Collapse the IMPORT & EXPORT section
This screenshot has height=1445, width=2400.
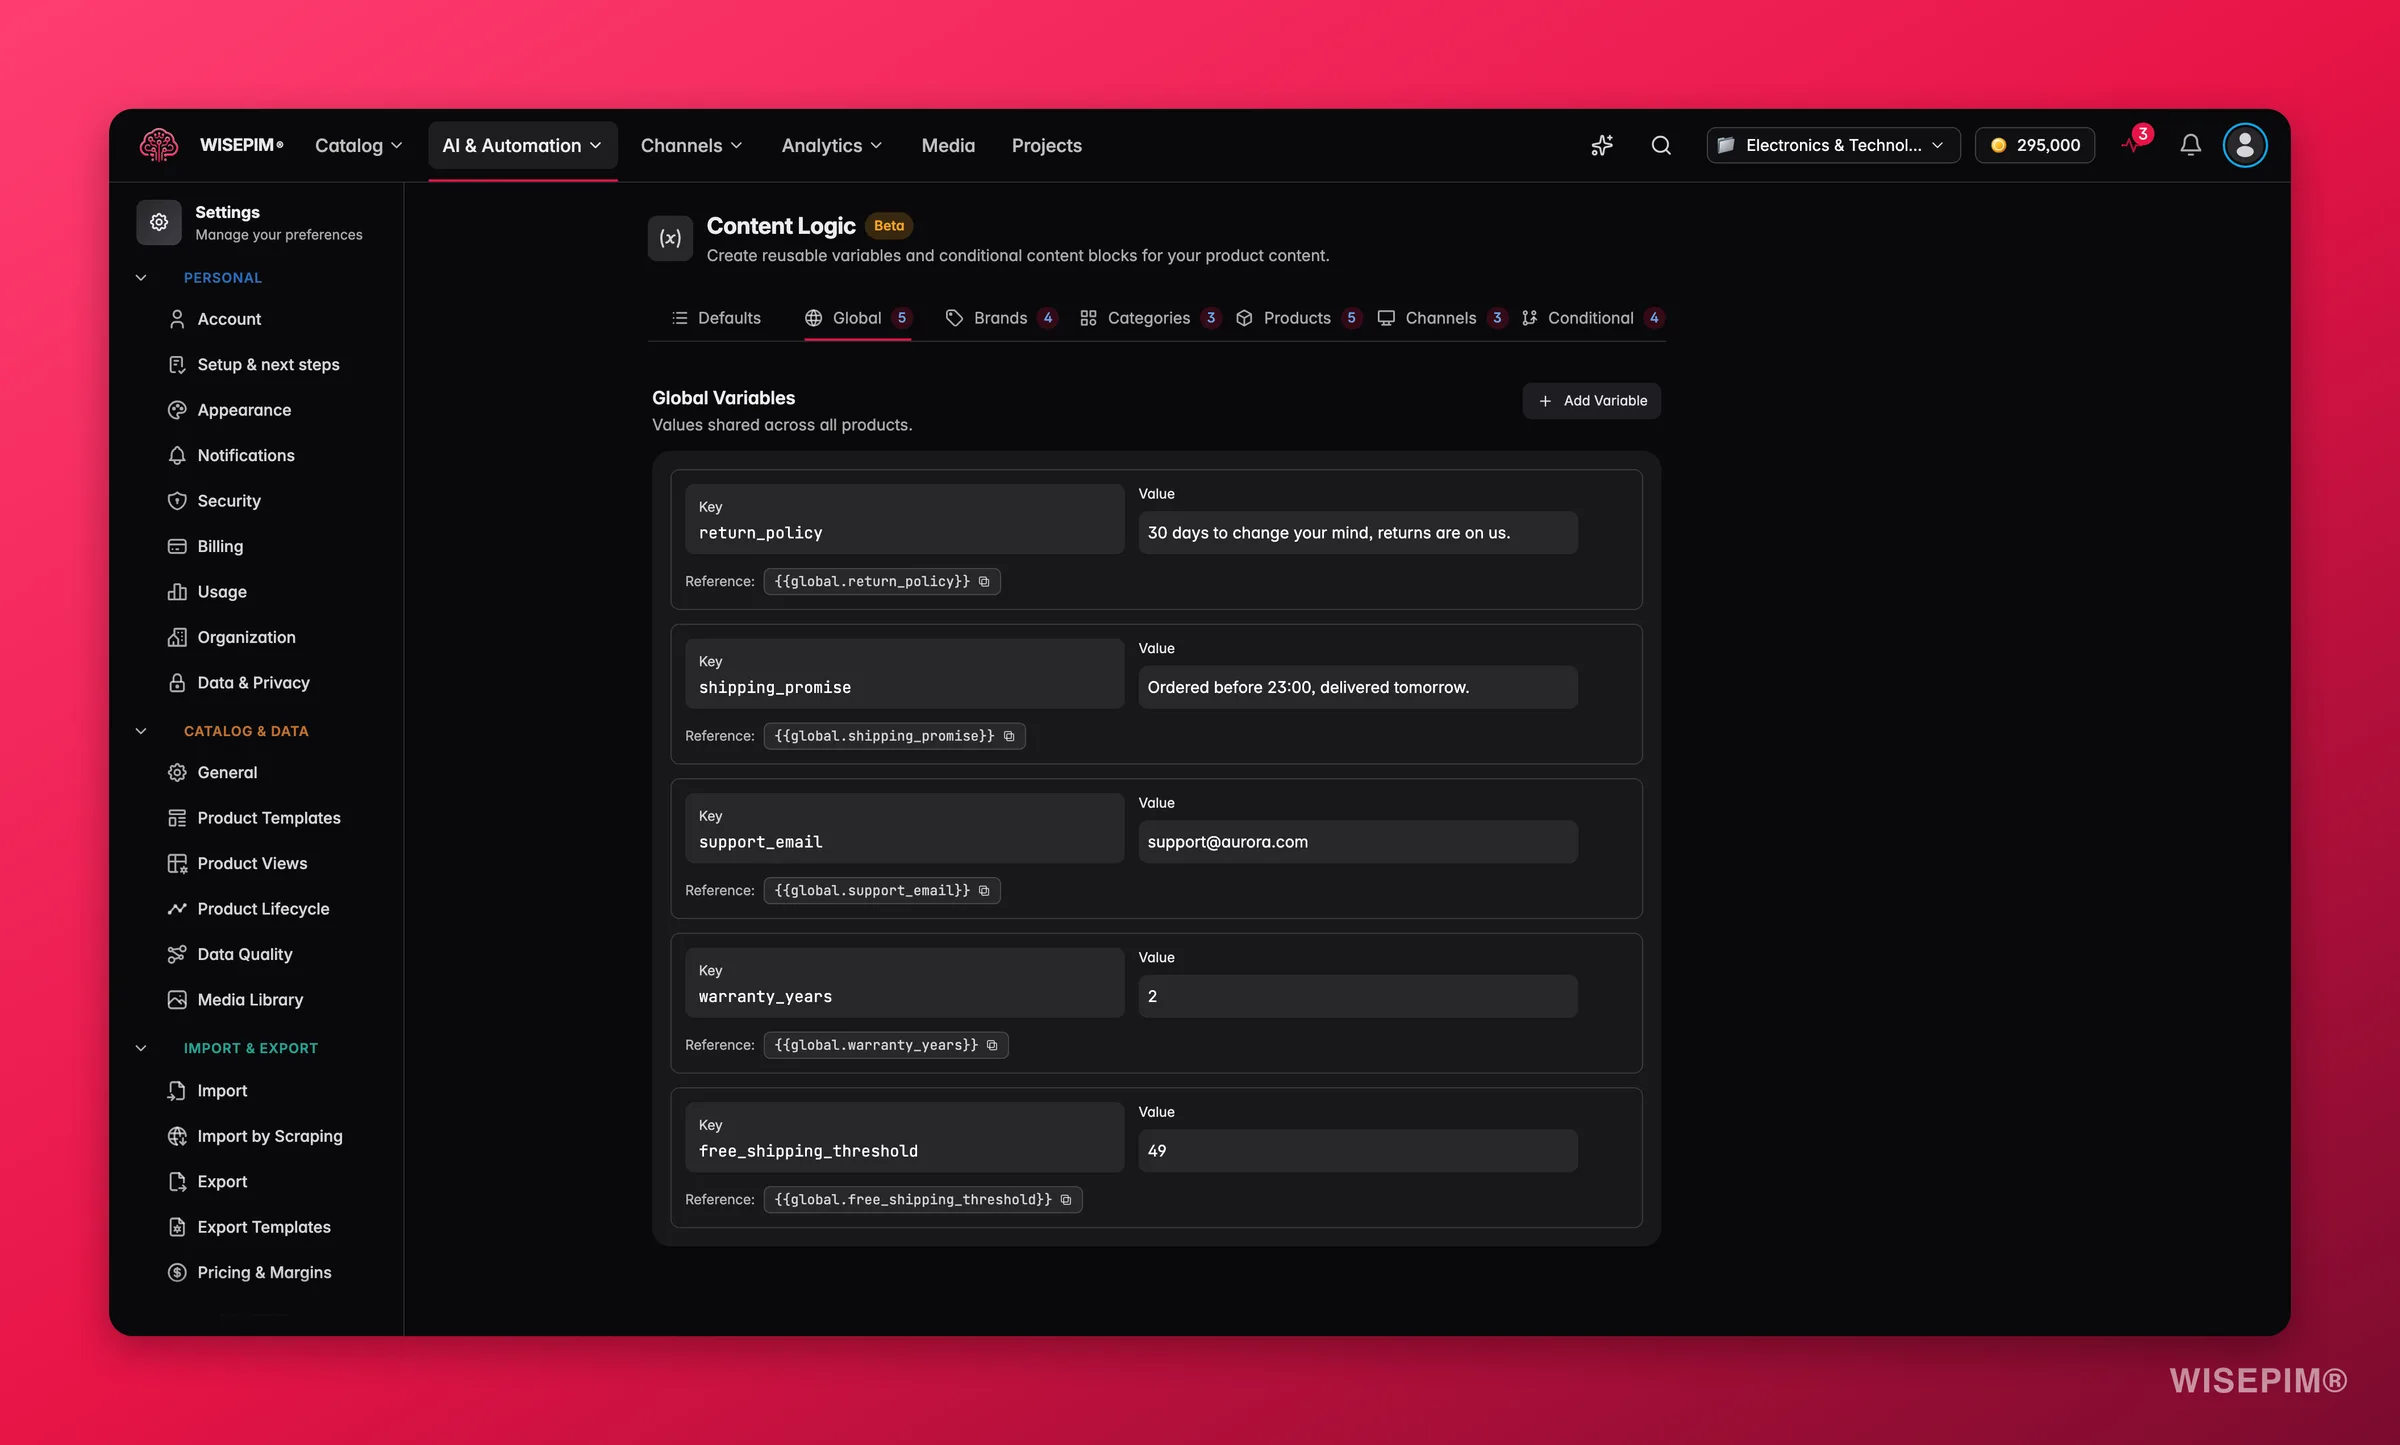click(141, 1048)
